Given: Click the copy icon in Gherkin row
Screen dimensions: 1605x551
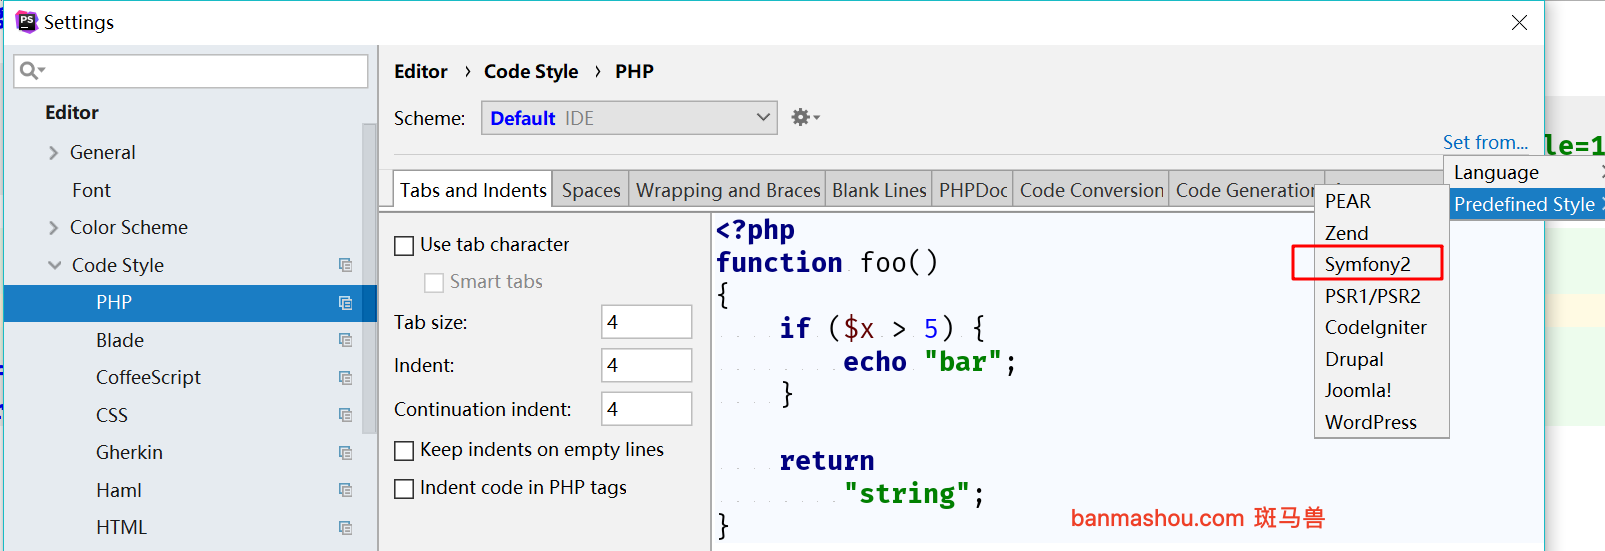Looking at the screenshot, I should pyautogui.click(x=346, y=453).
